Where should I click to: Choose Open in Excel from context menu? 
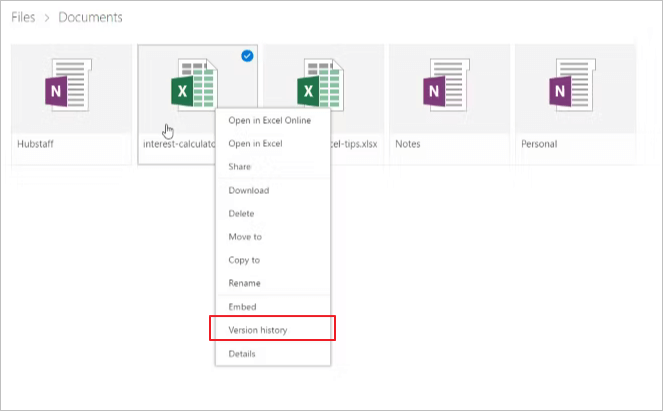(255, 144)
